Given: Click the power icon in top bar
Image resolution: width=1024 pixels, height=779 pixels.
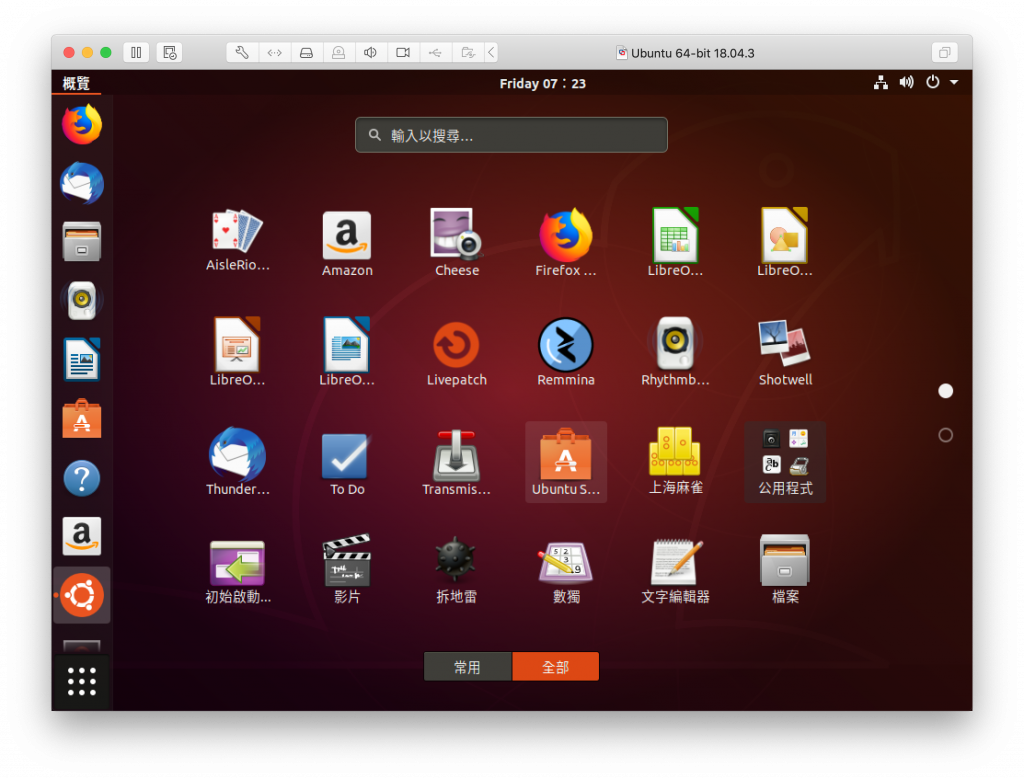Looking at the screenshot, I should pyautogui.click(x=933, y=82).
